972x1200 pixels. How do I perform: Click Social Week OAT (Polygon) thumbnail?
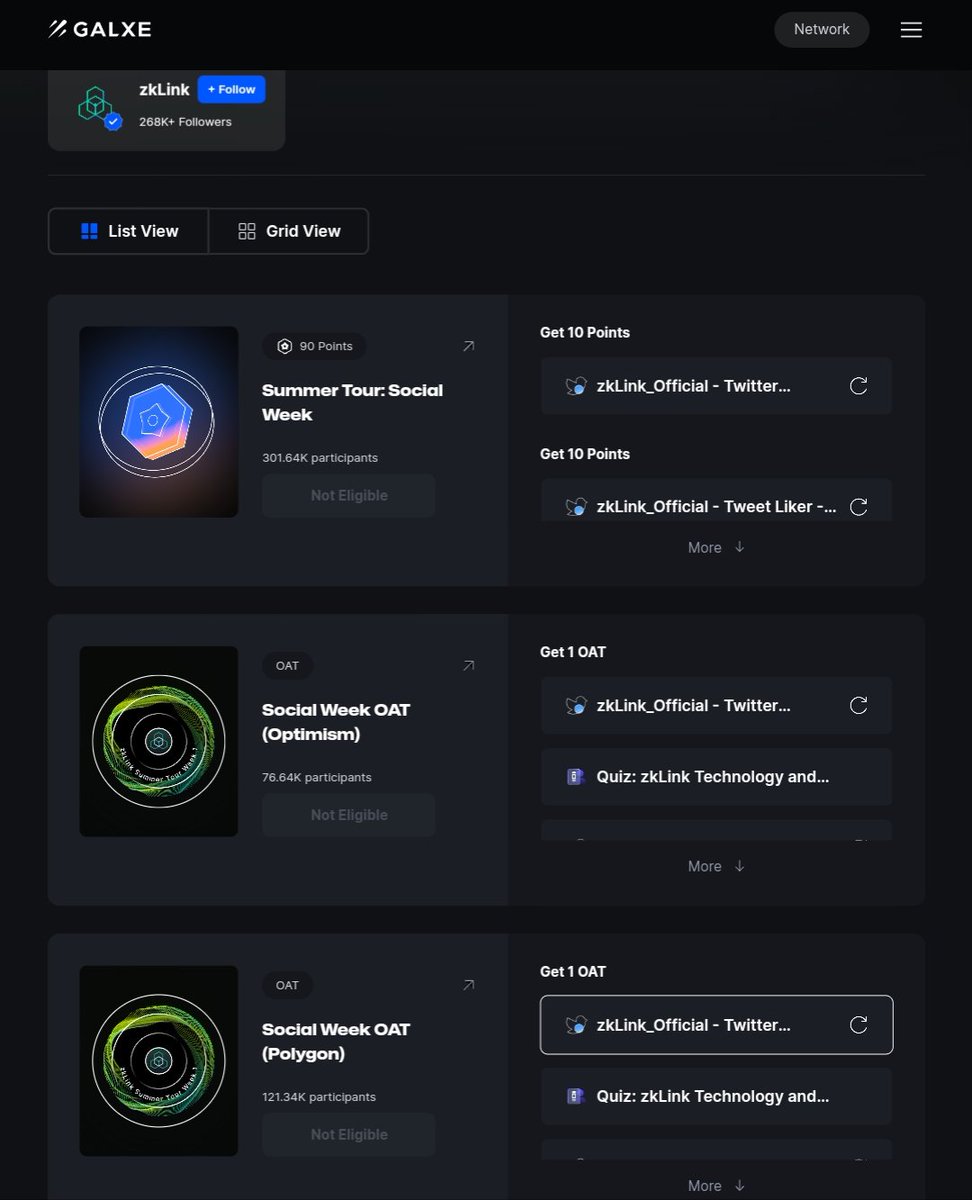(159, 1061)
